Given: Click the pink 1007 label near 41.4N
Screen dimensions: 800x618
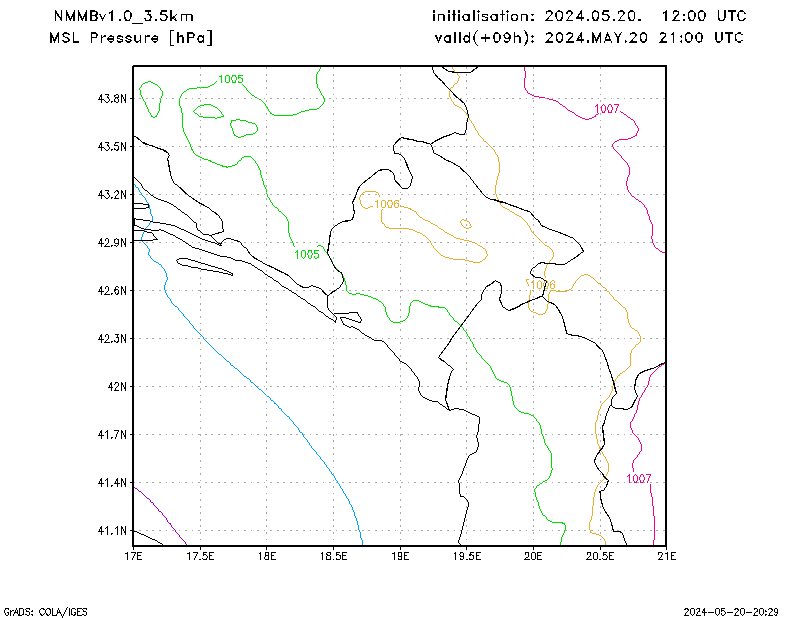Looking at the screenshot, I should pos(639,479).
